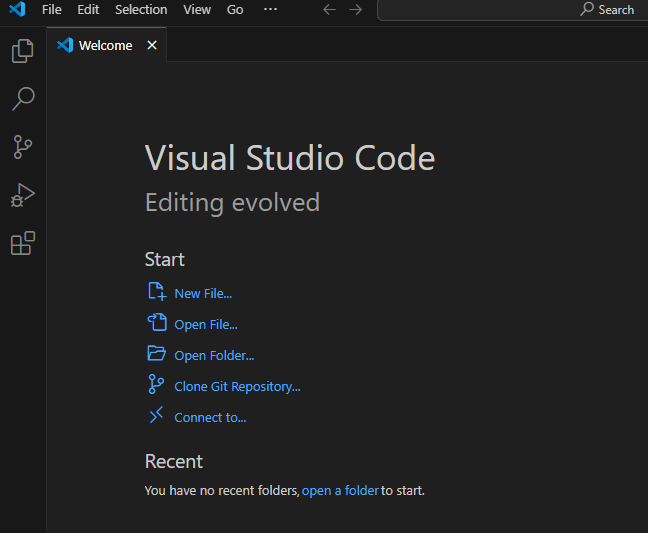Click the magnifier icon in command center
Screen dimensions: 648x533
pyautogui.click(x=587, y=9)
